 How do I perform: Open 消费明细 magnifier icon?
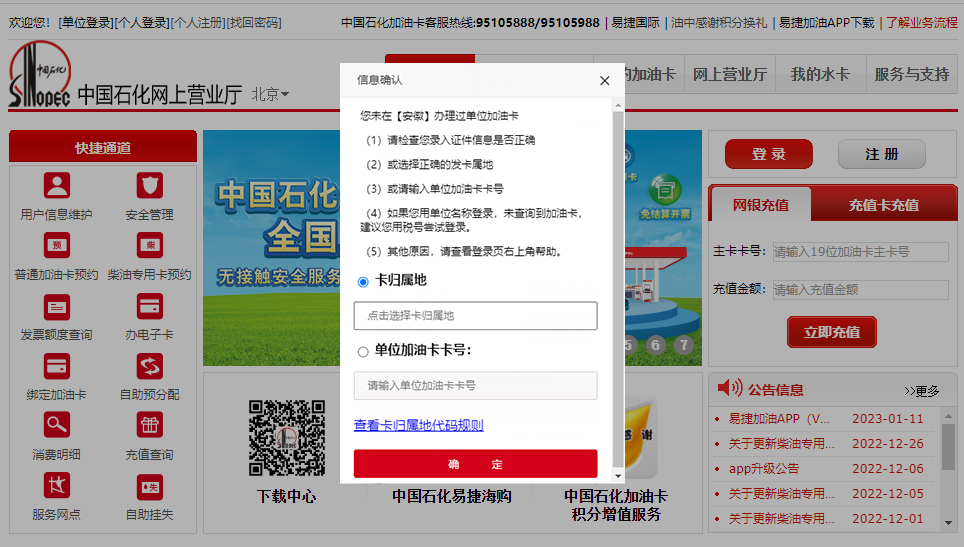point(57,425)
